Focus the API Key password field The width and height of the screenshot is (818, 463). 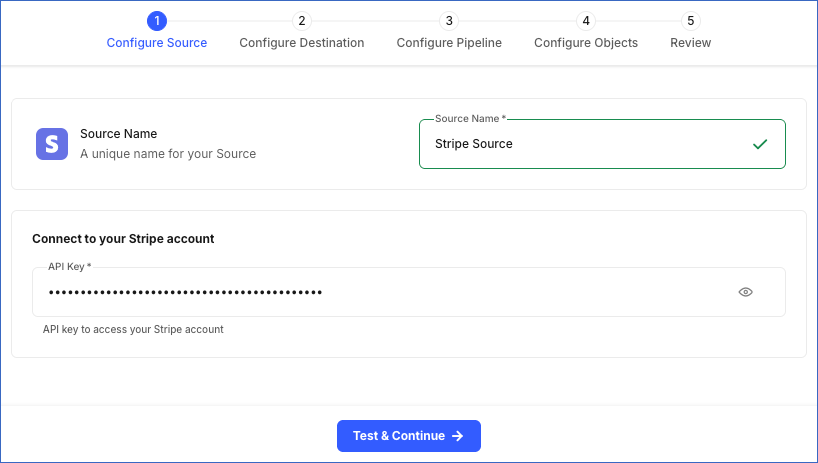(408, 292)
